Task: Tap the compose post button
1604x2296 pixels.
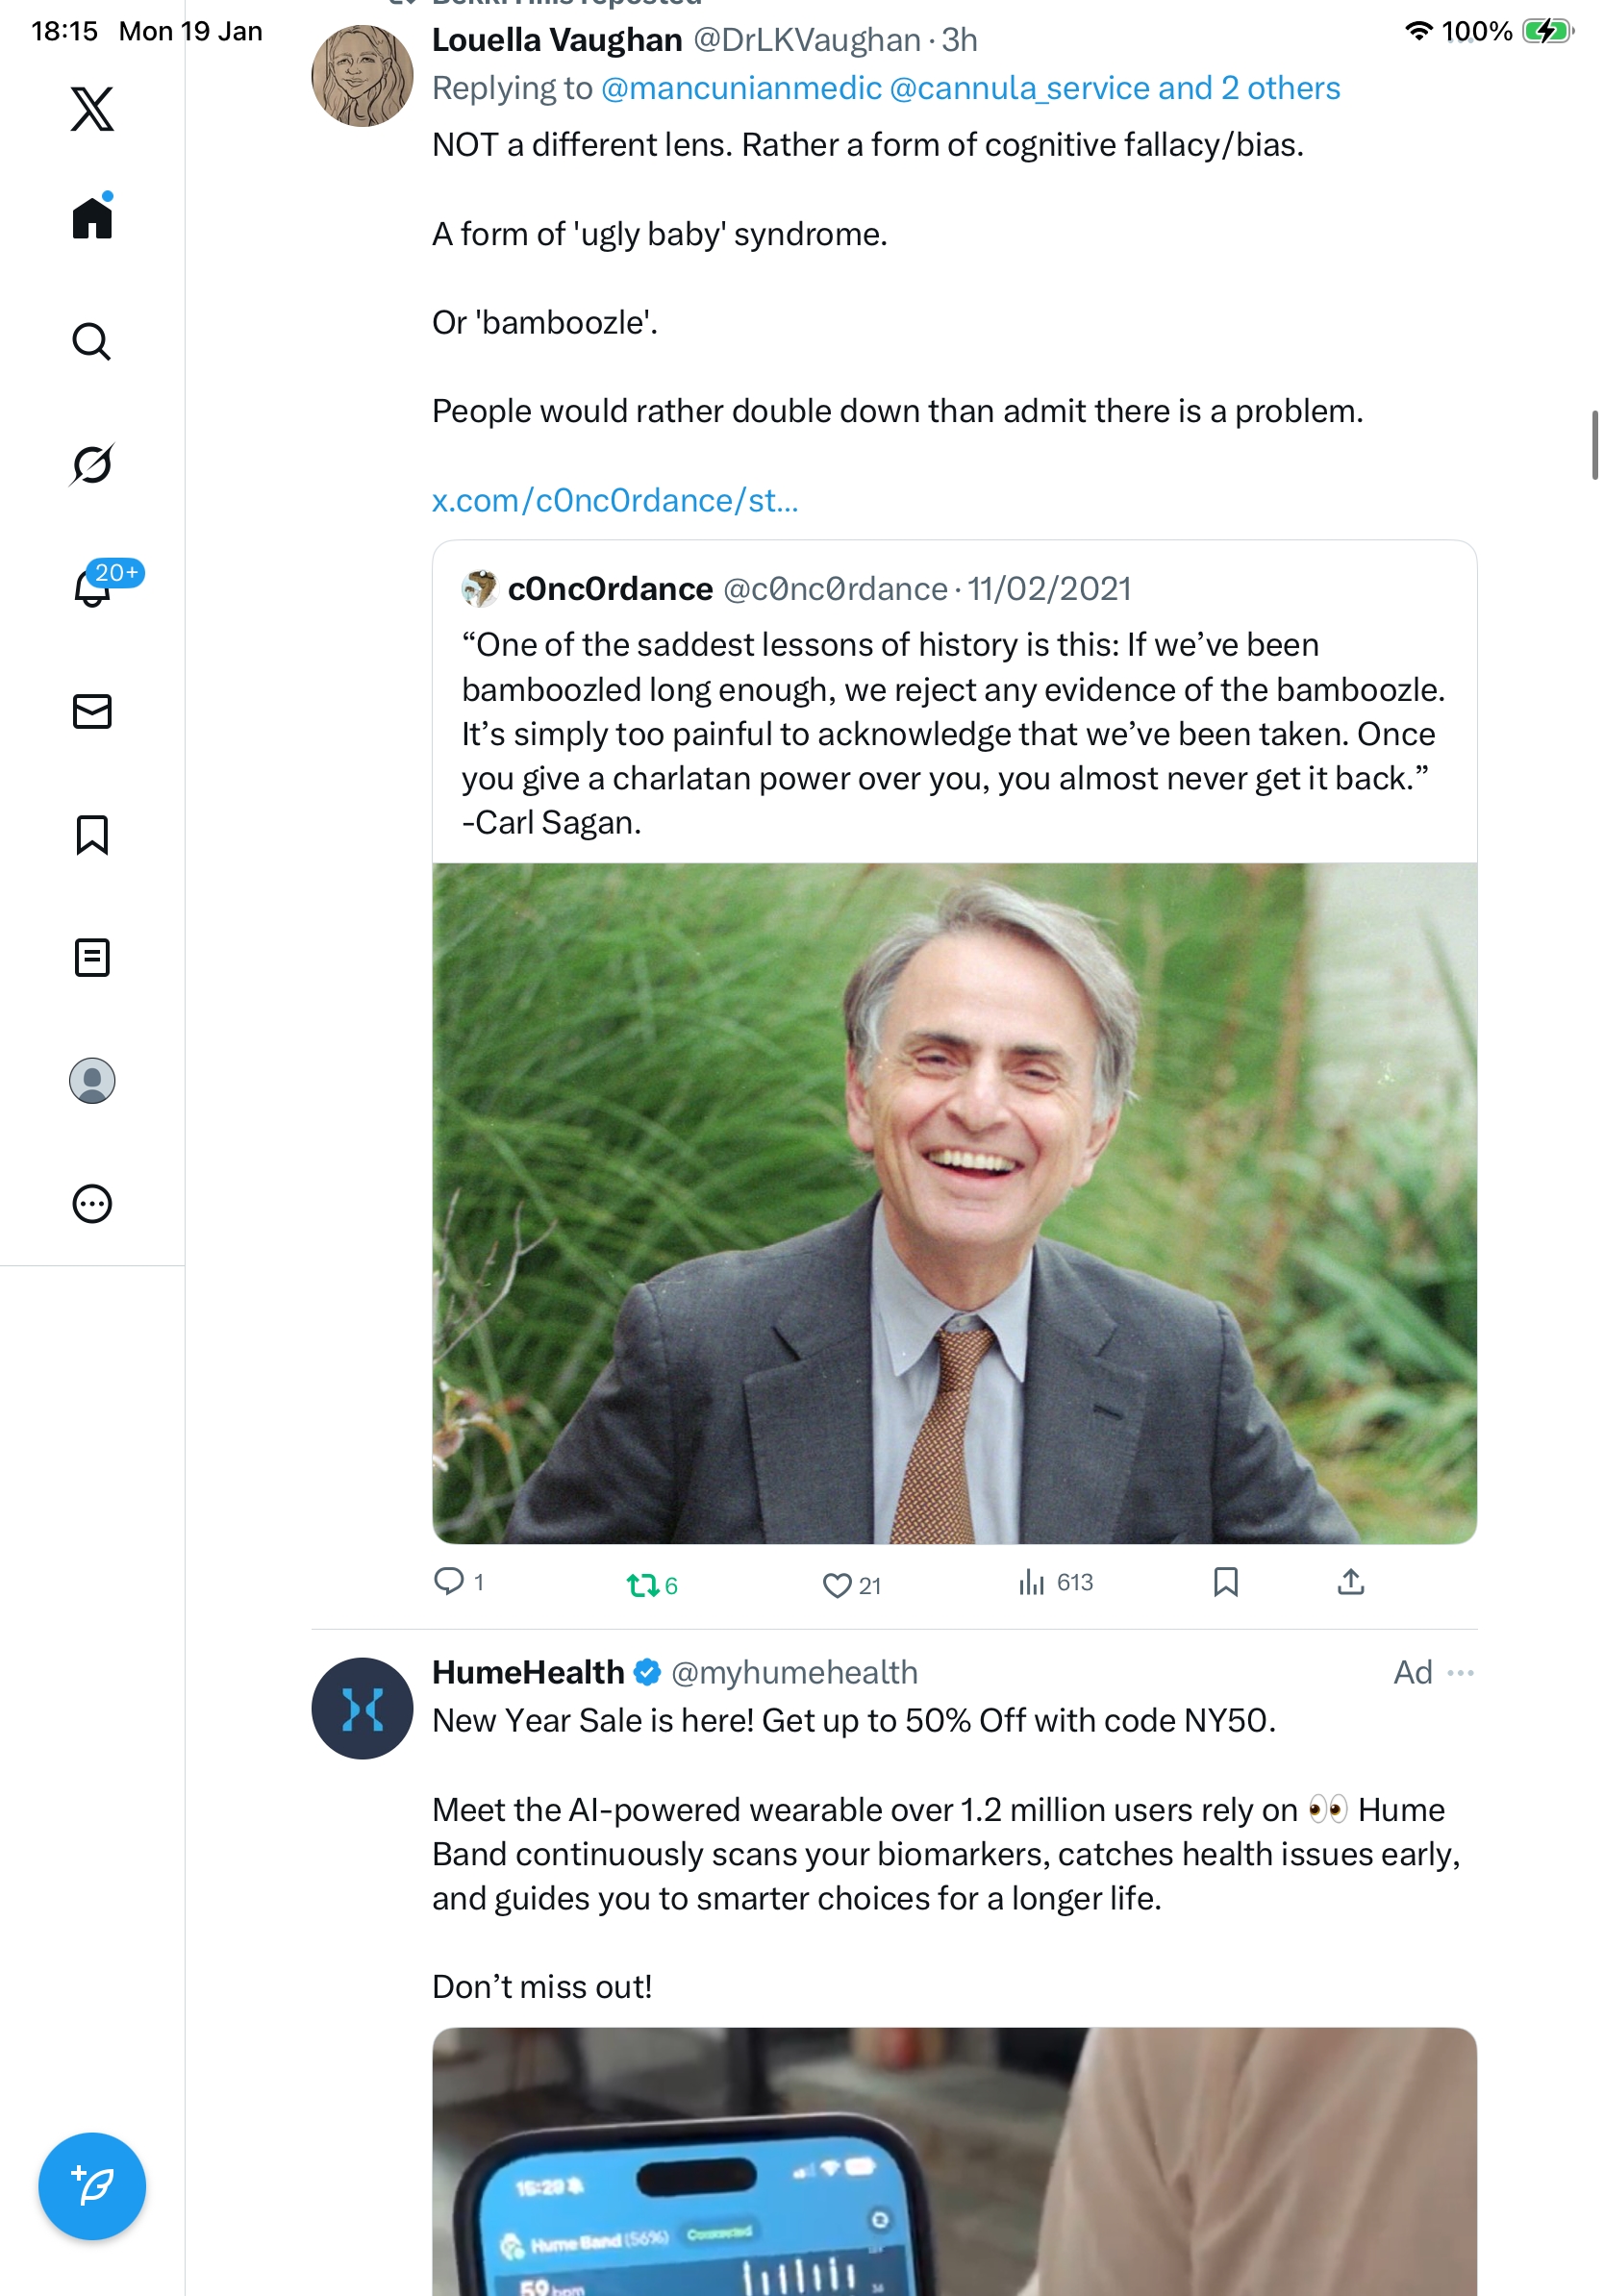Action: [x=92, y=2186]
